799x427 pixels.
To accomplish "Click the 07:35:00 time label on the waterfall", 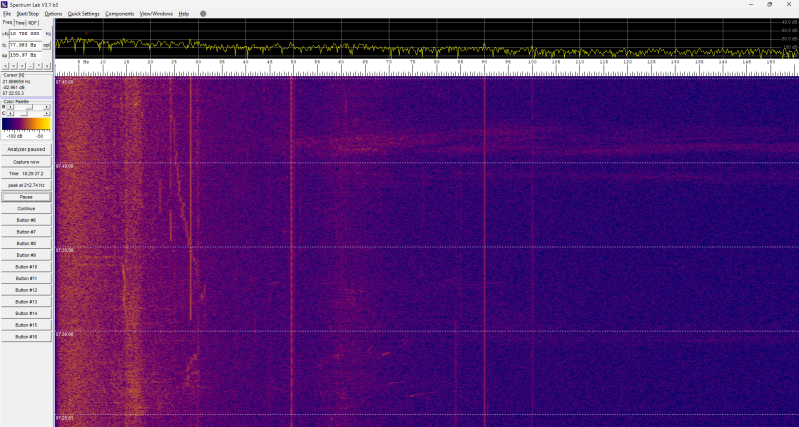I will pyautogui.click(x=65, y=250).
